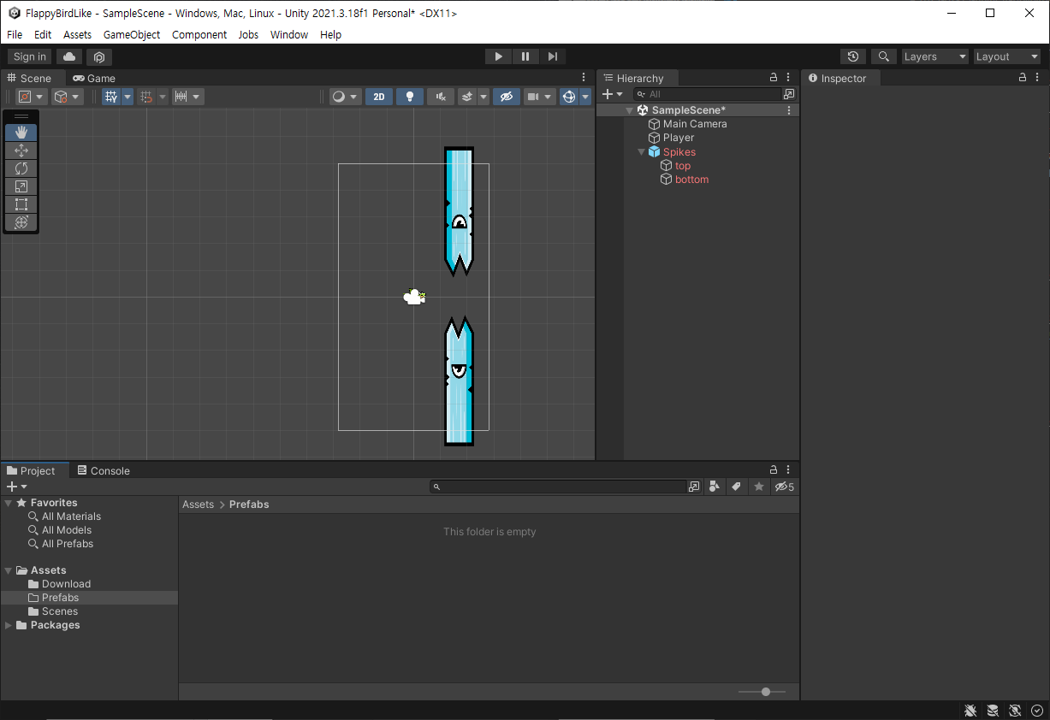Open the Undo History button
This screenshot has width=1050, height=720.
pos(852,57)
